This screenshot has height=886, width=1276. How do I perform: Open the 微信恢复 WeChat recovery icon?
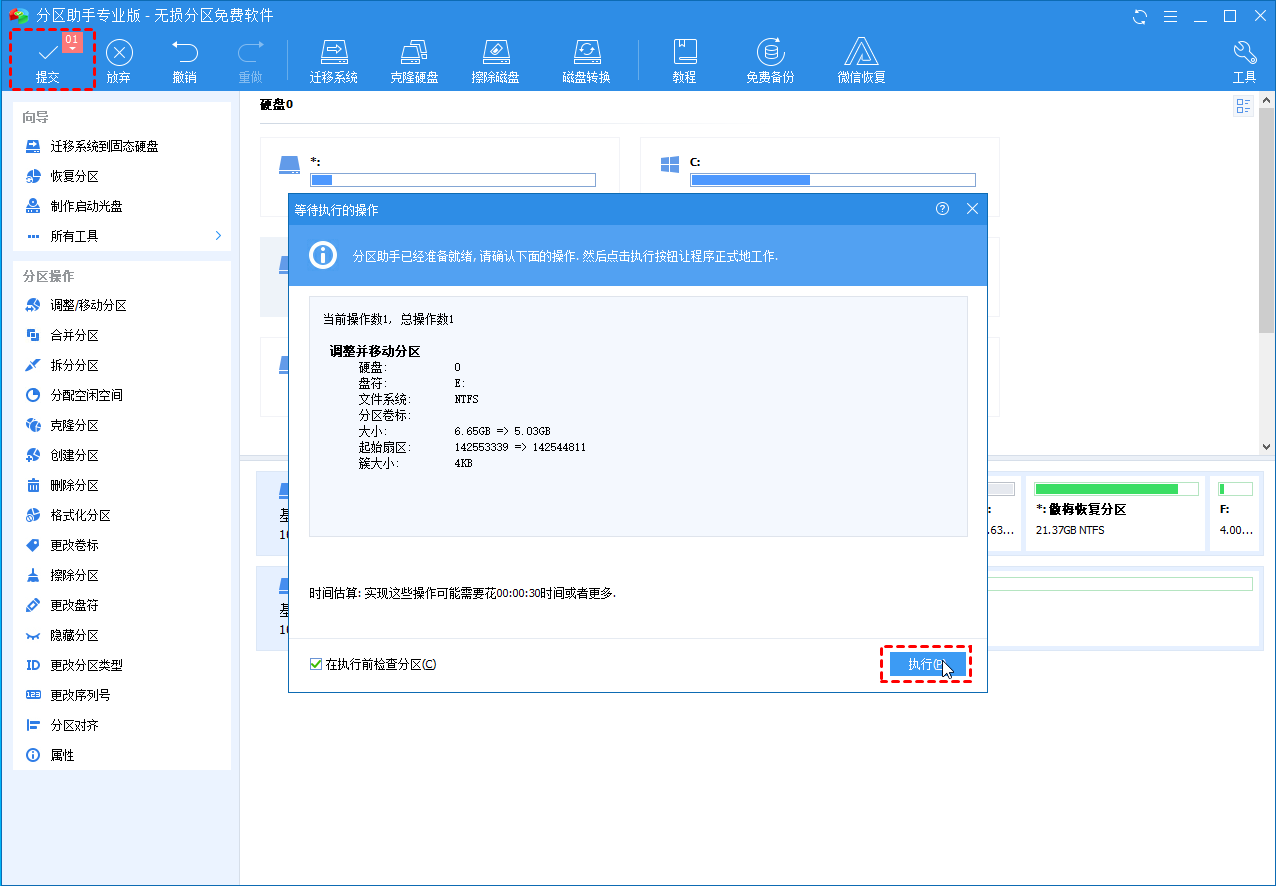pos(861,60)
